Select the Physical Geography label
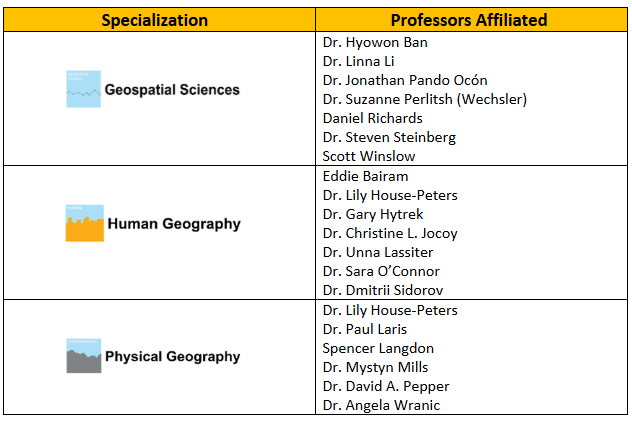Viewport: 632px width, 424px height. [172, 356]
